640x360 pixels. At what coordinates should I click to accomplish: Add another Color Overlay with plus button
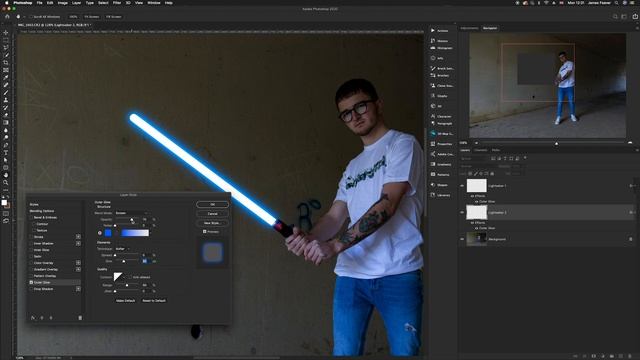[x=78, y=263]
